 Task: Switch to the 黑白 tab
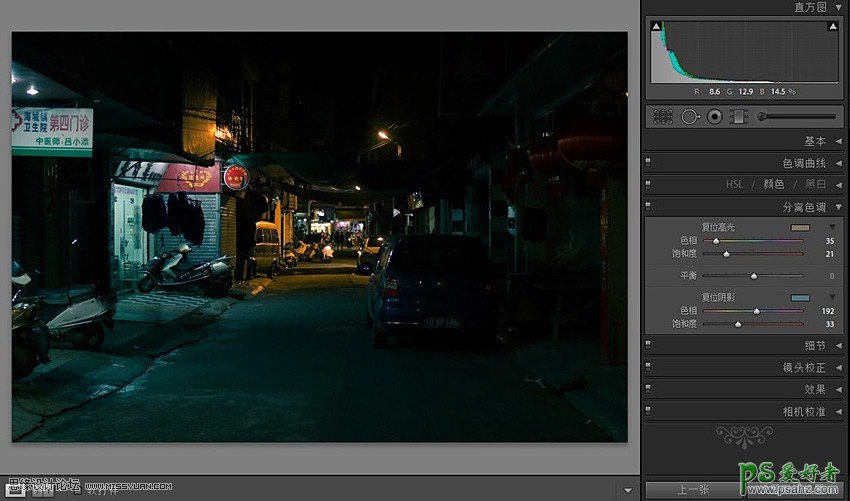[x=815, y=185]
